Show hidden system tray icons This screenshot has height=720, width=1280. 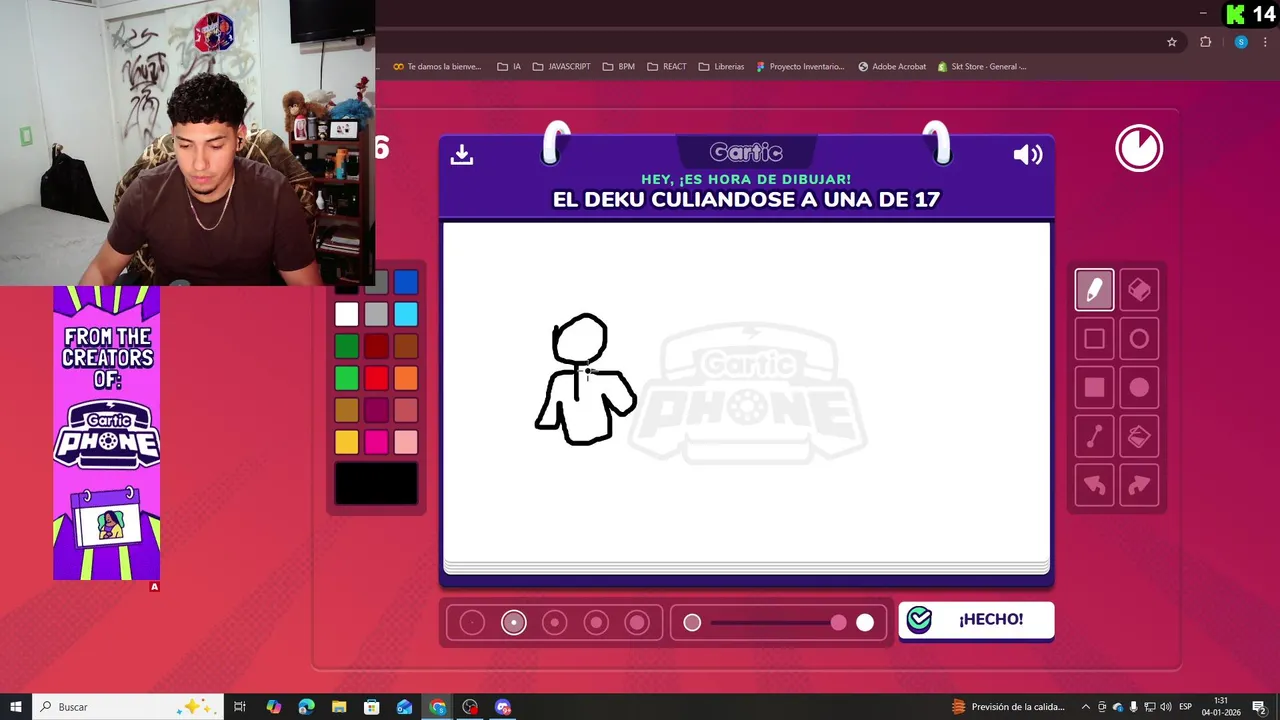click(x=1086, y=707)
